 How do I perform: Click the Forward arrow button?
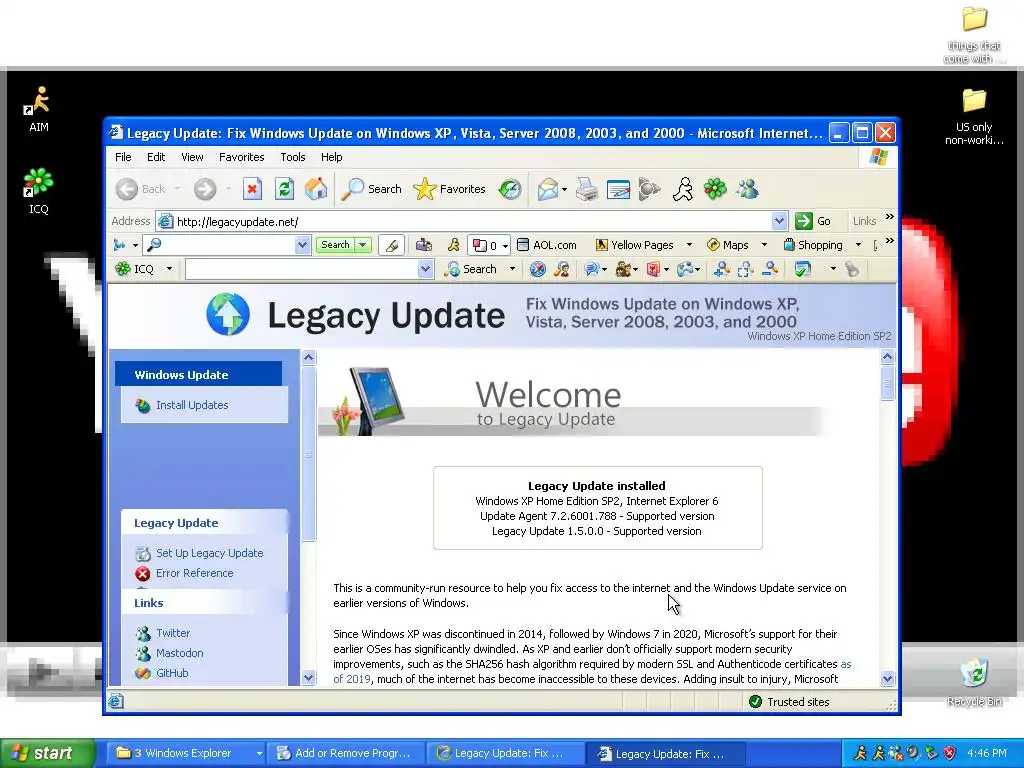click(x=204, y=189)
